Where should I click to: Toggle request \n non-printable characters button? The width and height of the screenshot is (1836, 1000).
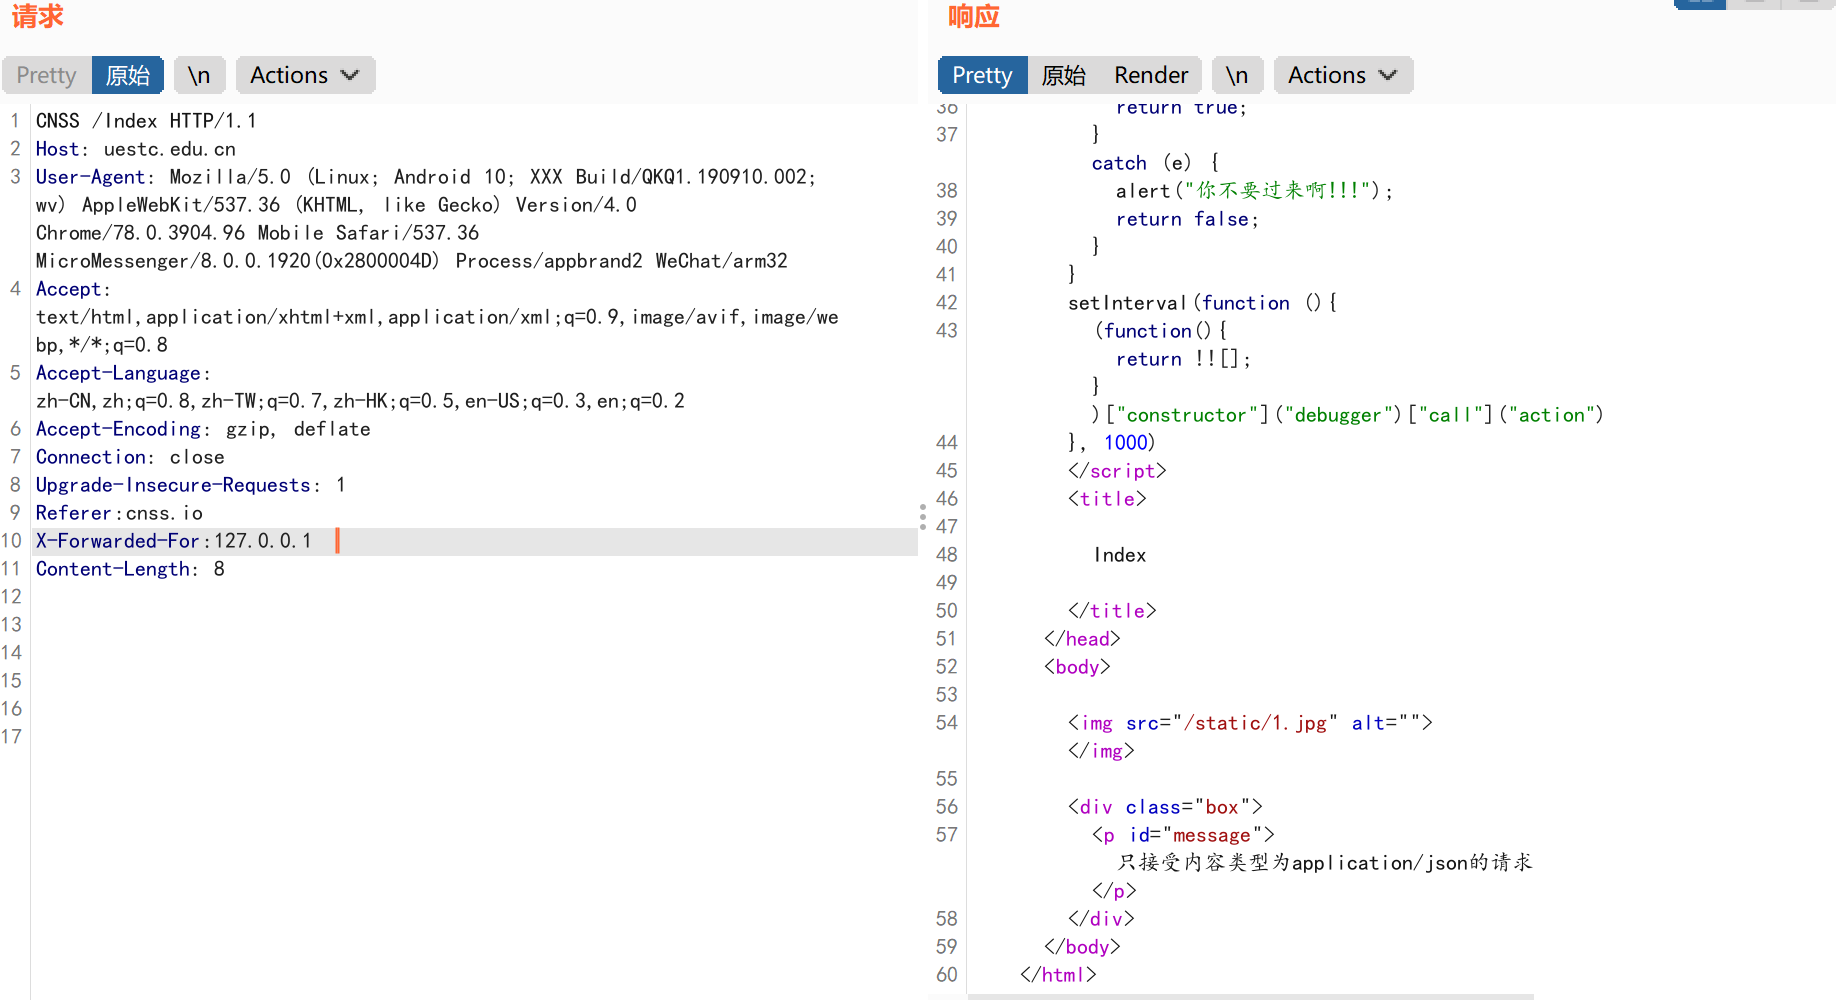point(199,75)
